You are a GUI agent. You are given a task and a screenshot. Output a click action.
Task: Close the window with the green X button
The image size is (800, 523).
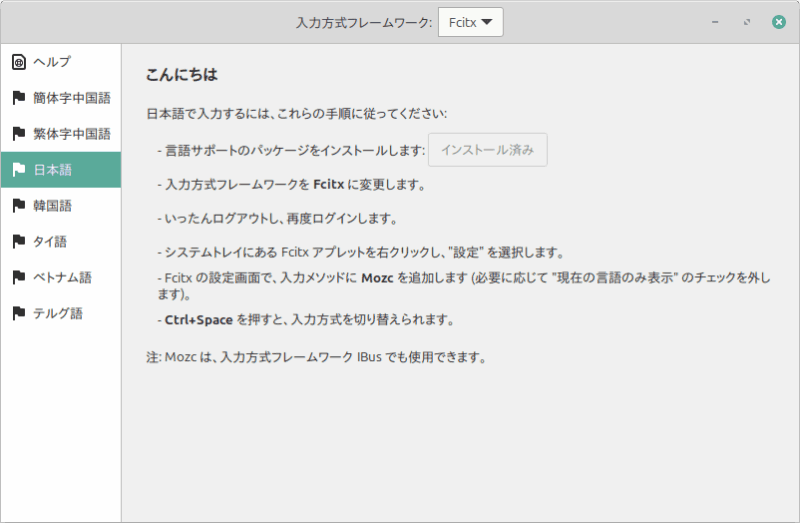[778, 22]
